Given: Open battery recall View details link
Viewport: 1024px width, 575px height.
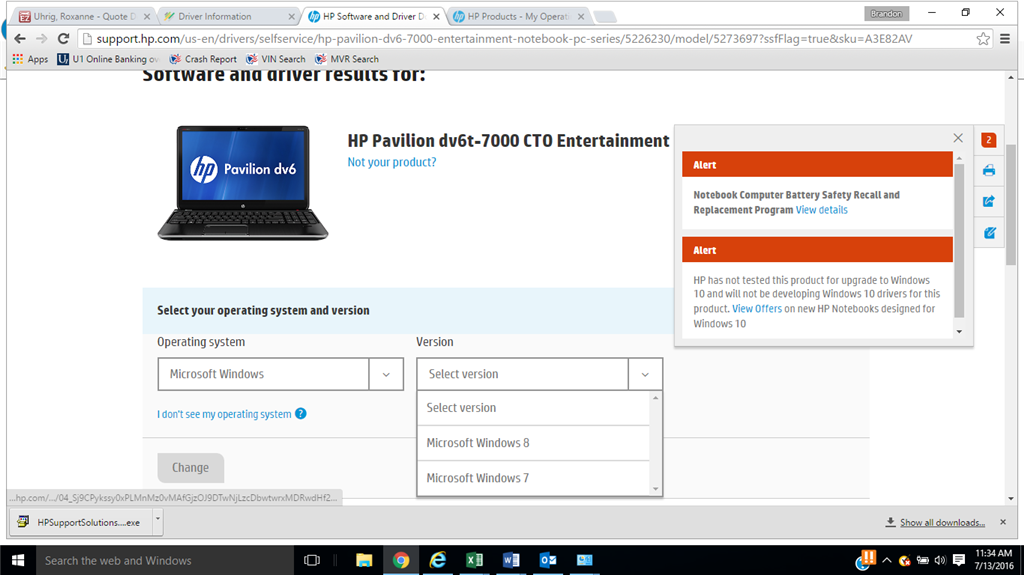Looking at the screenshot, I should 822,210.
